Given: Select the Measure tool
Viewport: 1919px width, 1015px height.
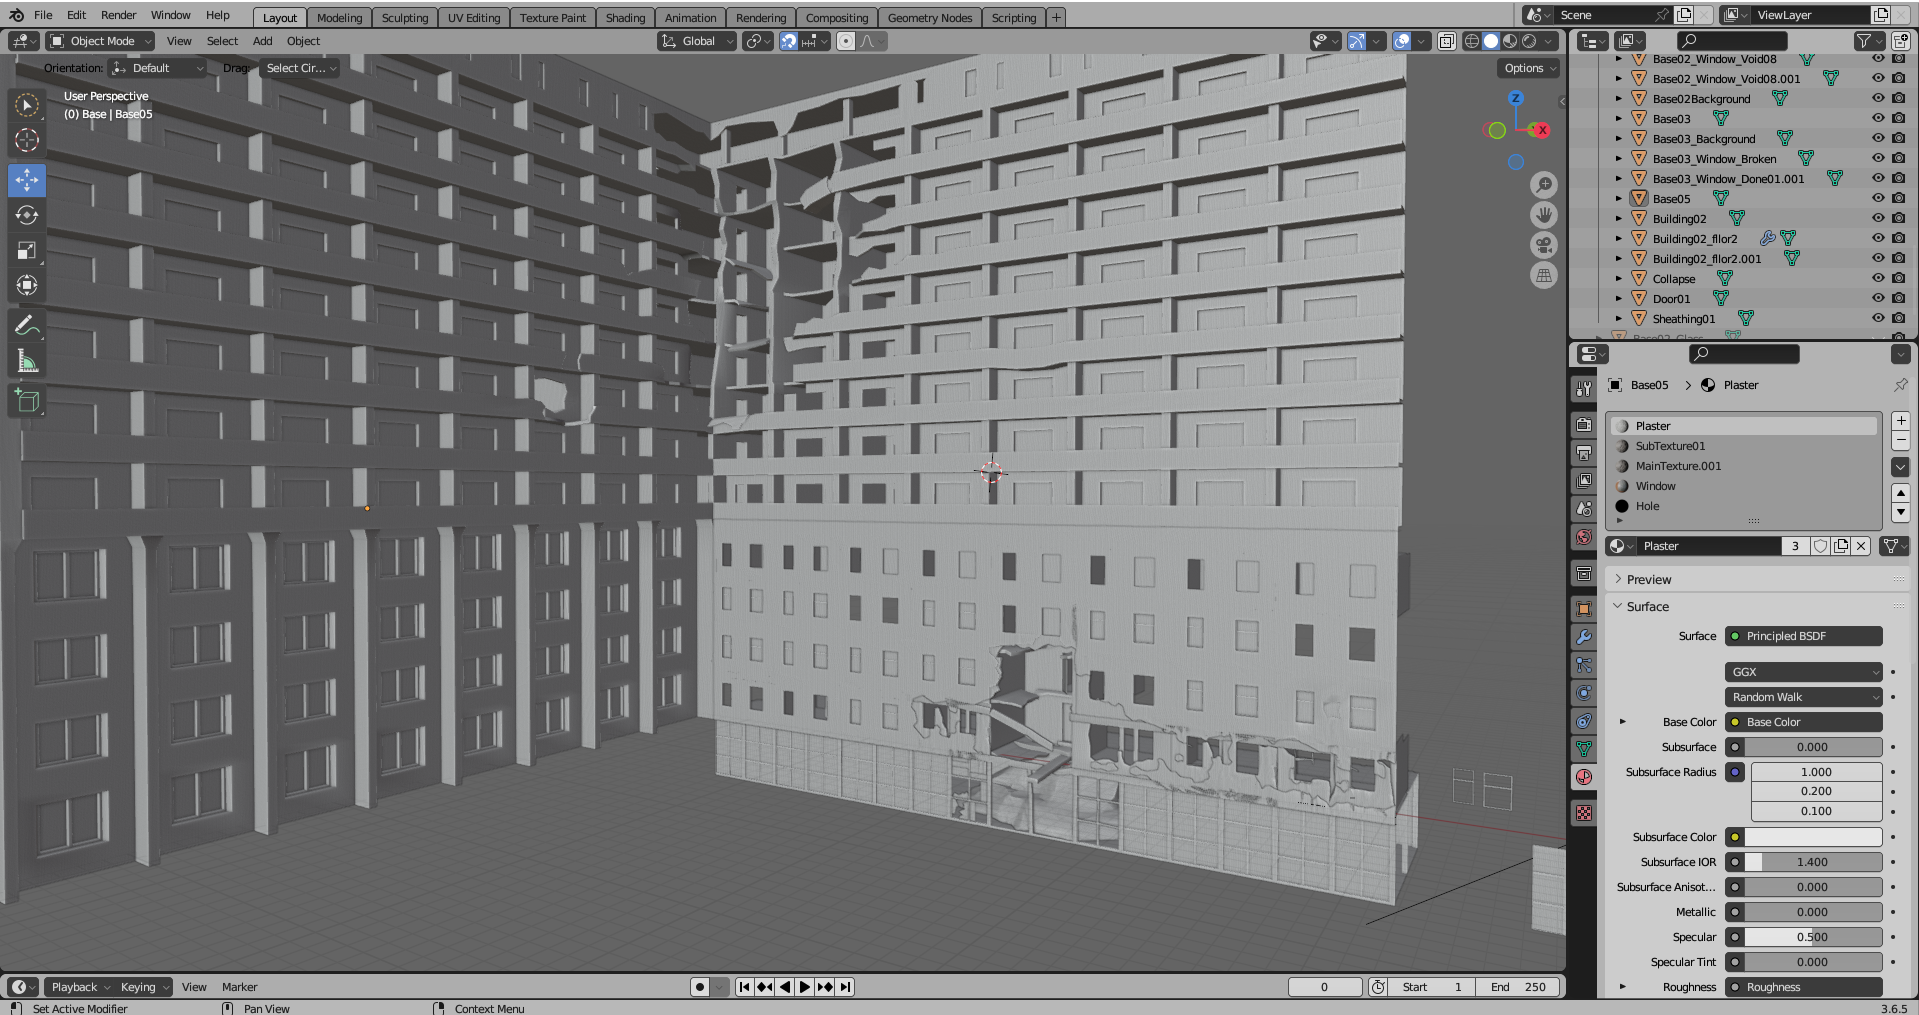Looking at the screenshot, I should tap(27, 361).
